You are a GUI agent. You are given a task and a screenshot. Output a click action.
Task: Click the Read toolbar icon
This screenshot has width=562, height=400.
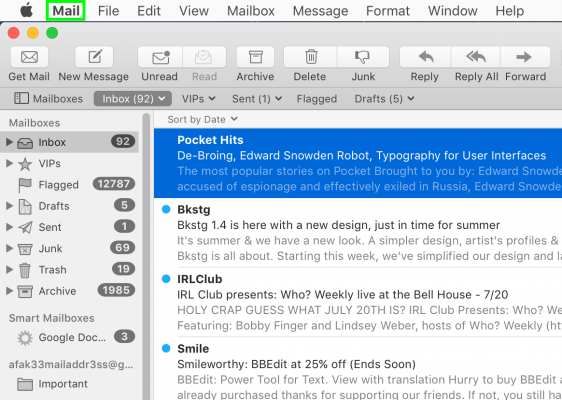click(204, 57)
